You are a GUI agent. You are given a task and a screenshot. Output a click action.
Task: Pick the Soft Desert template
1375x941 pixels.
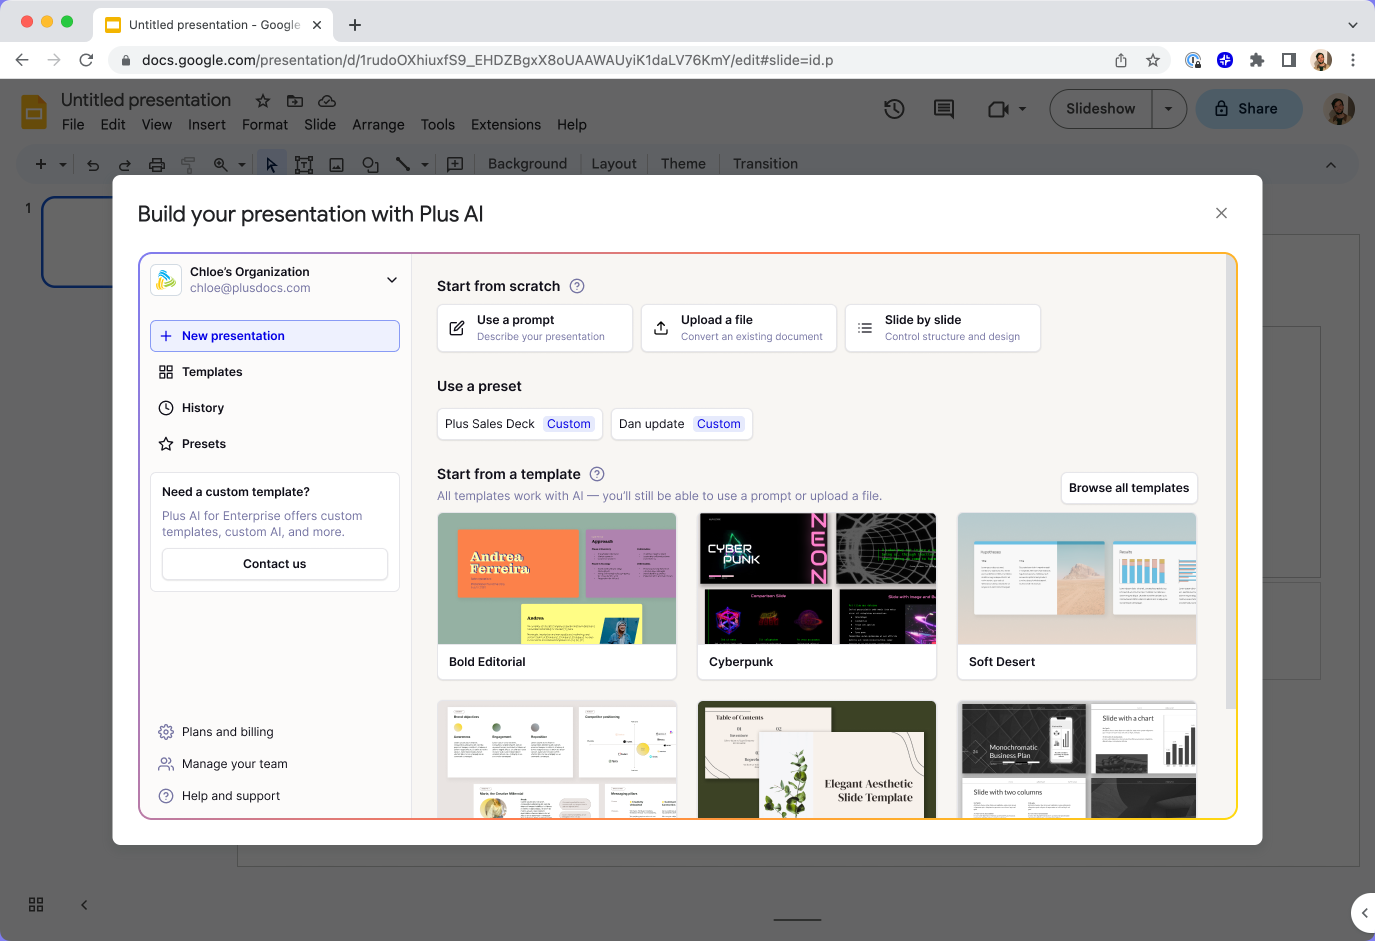pos(1077,596)
